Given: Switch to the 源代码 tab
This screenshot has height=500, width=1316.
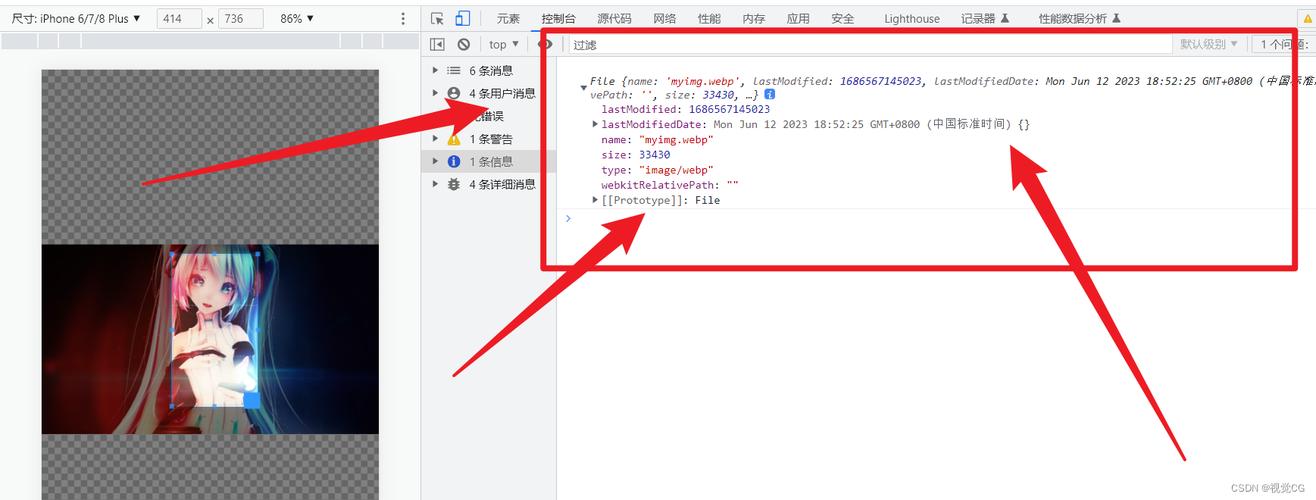Looking at the screenshot, I should tap(614, 18).
